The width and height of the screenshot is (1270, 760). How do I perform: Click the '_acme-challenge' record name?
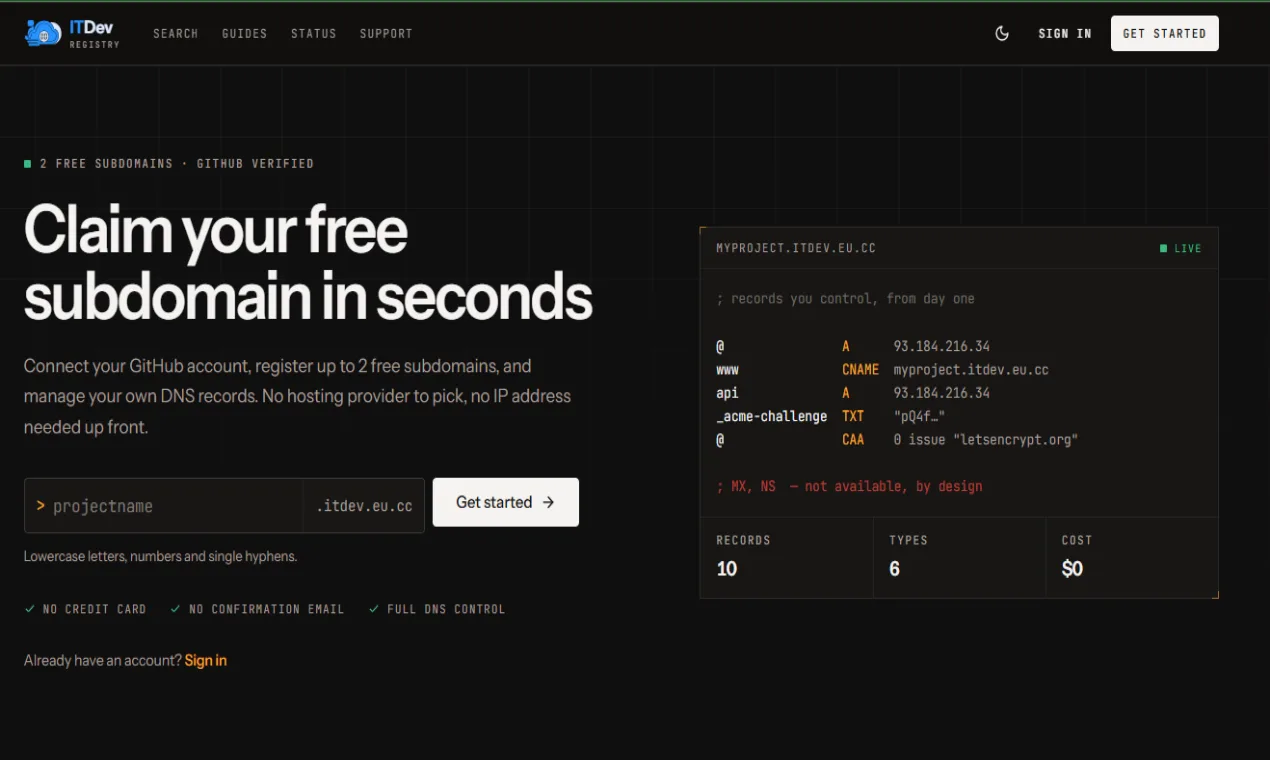click(x=772, y=416)
